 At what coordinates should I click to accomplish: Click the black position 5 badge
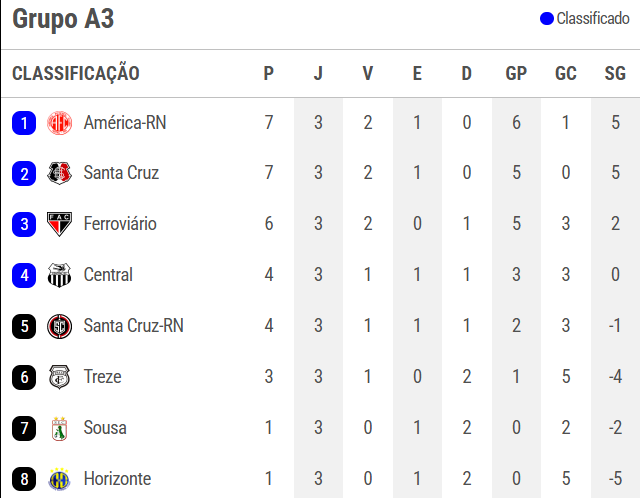24,326
